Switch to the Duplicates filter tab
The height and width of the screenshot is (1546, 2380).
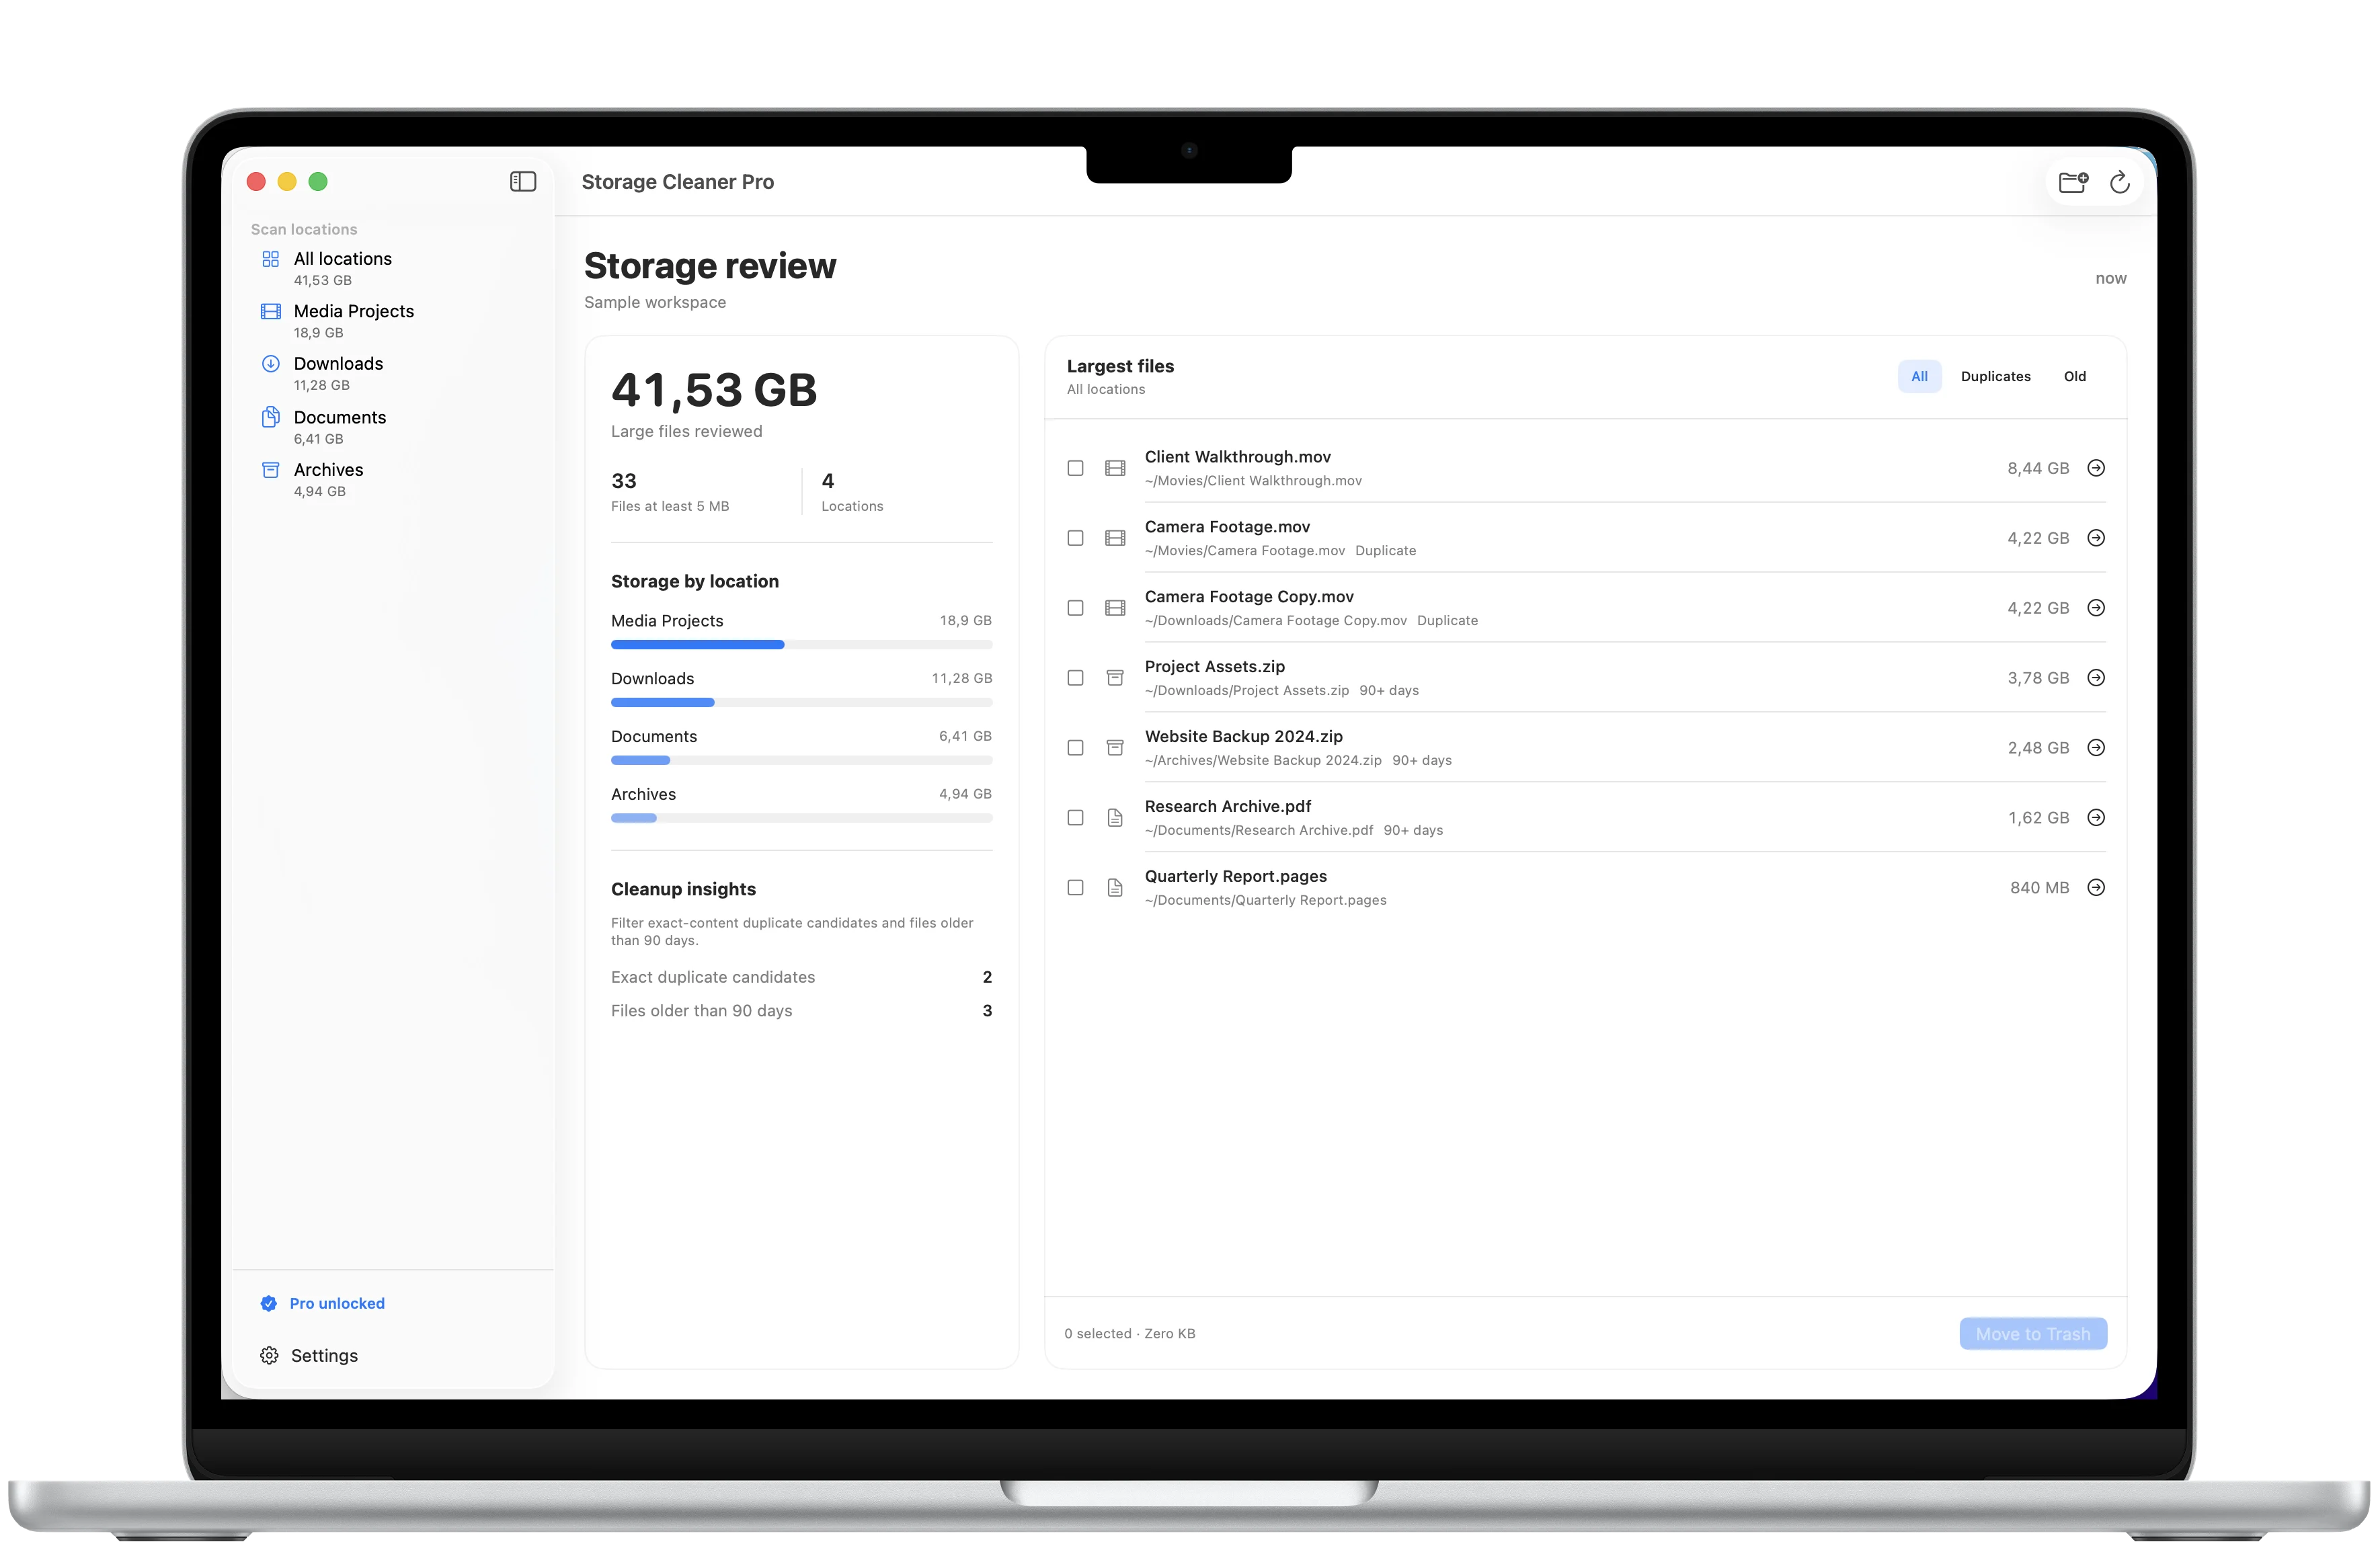click(x=1995, y=377)
